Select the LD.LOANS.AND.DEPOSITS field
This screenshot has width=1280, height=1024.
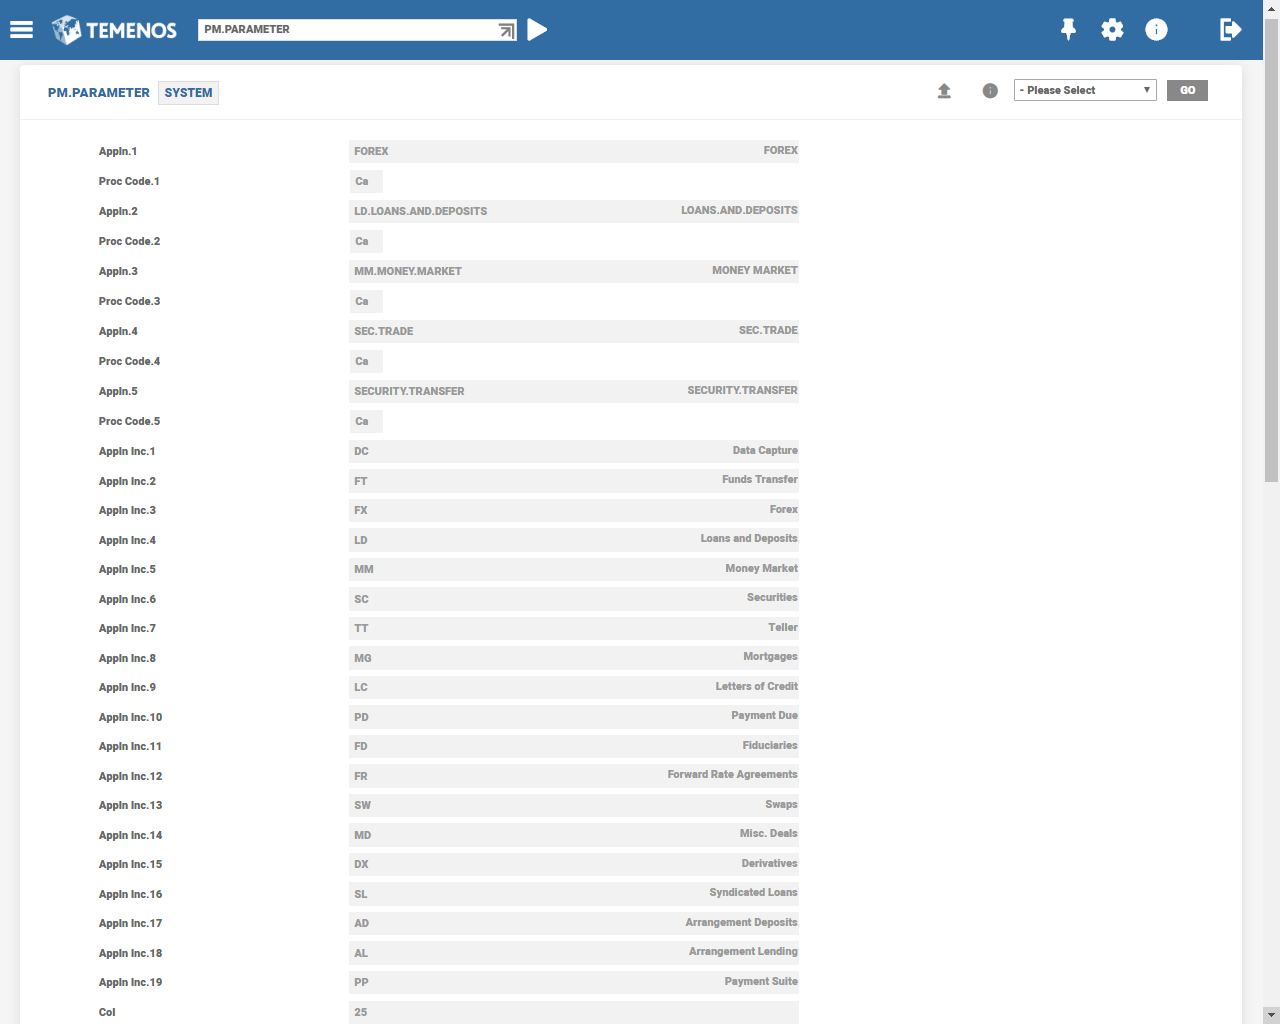pos(574,211)
